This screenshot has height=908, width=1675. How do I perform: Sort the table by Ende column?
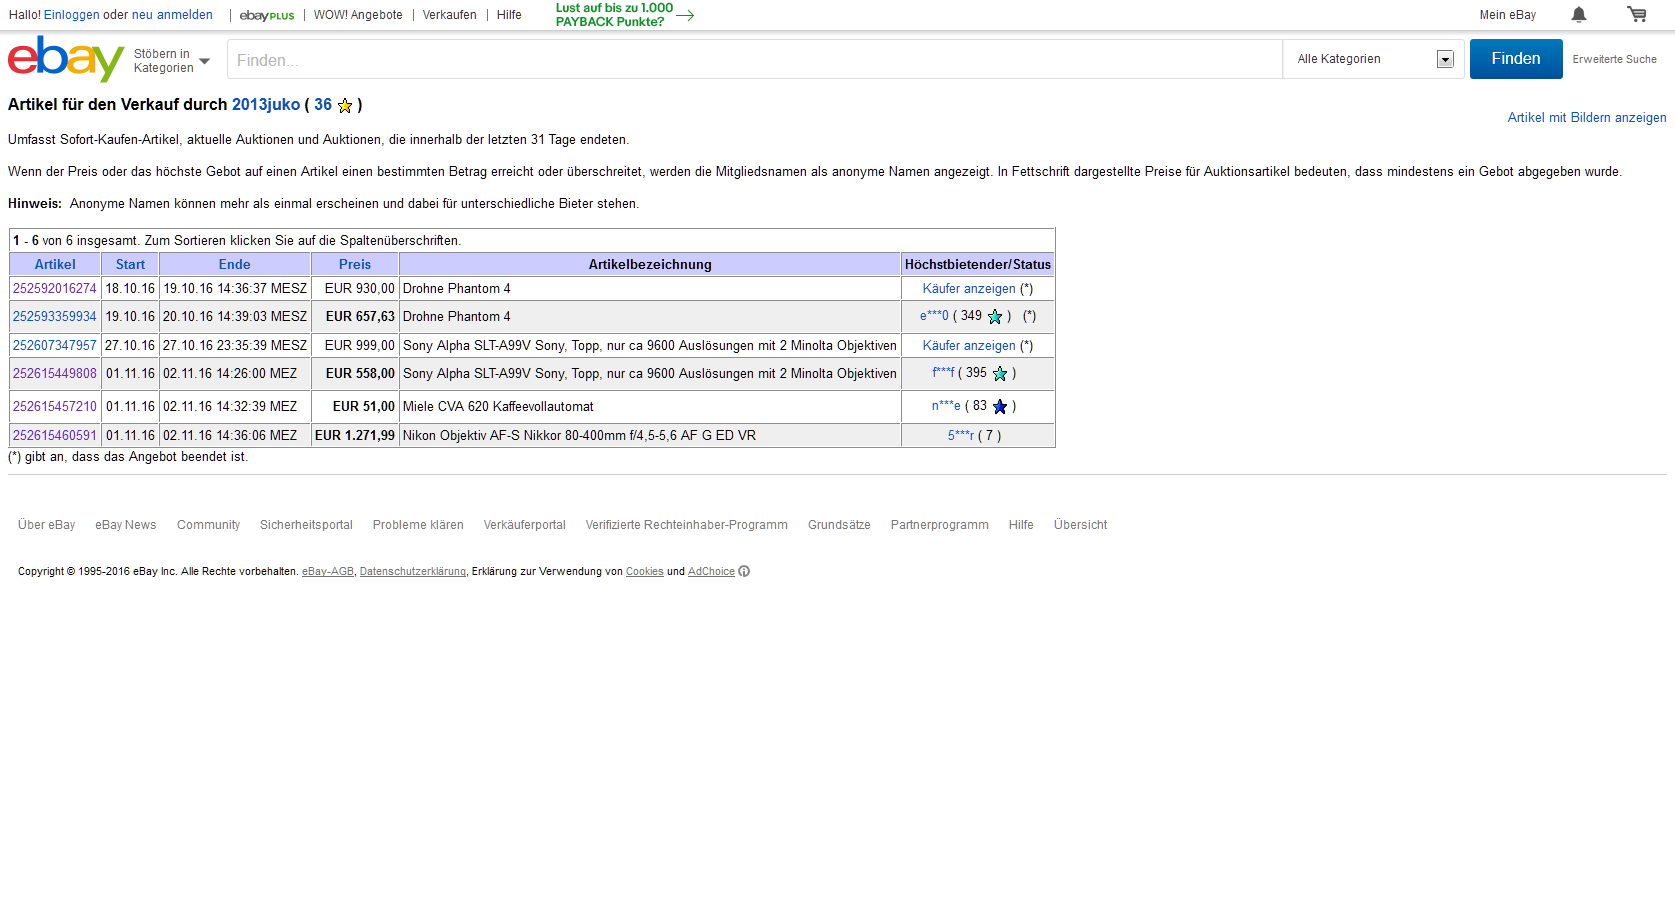click(234, 265)
